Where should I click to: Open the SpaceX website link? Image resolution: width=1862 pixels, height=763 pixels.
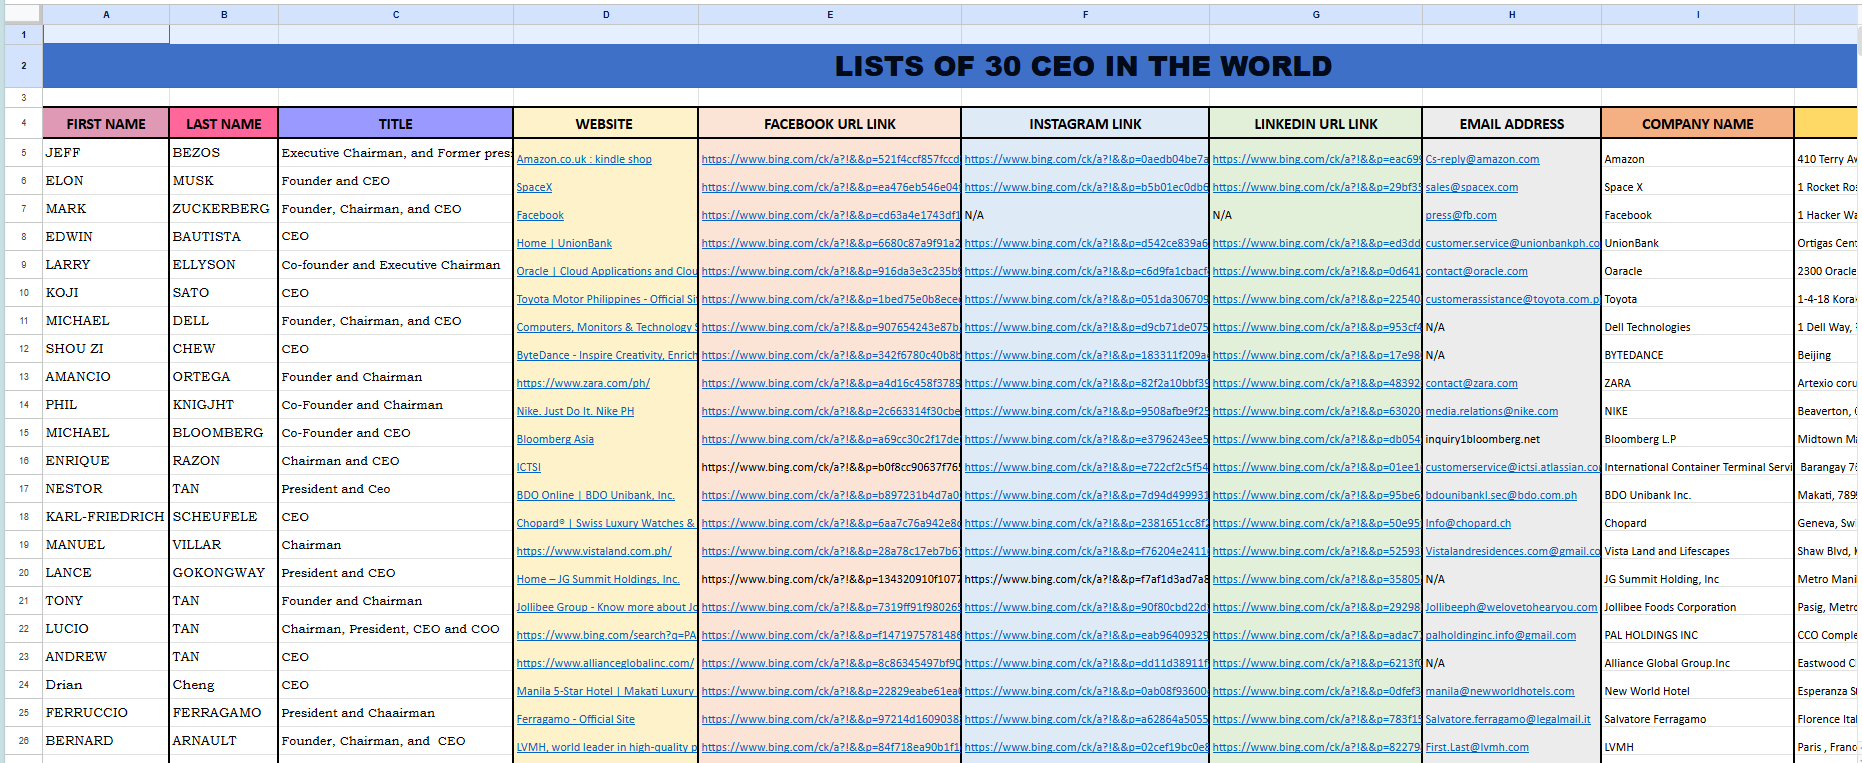pos(534,187)
